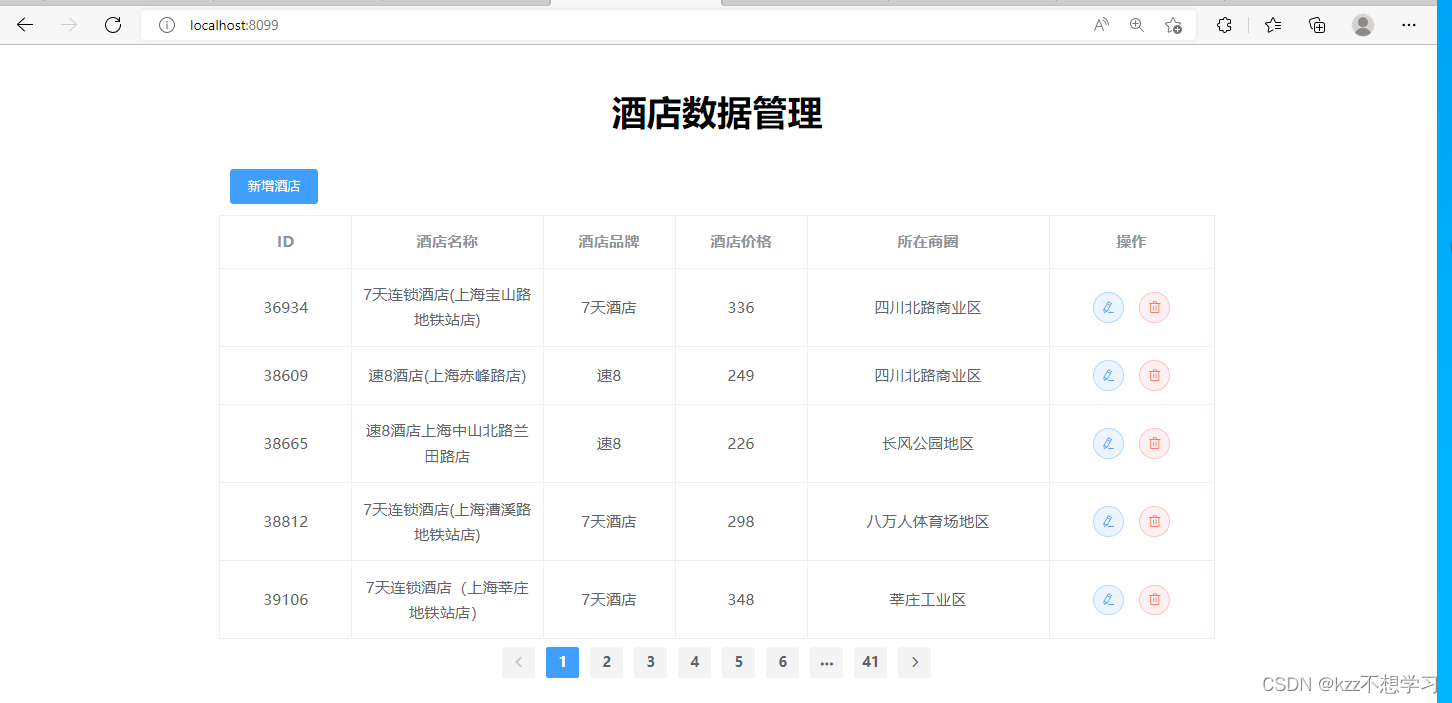Screen dimensions: 1452x703
Task: Edit hotel row with ID 38665
Action: [x=1108, y=444]
